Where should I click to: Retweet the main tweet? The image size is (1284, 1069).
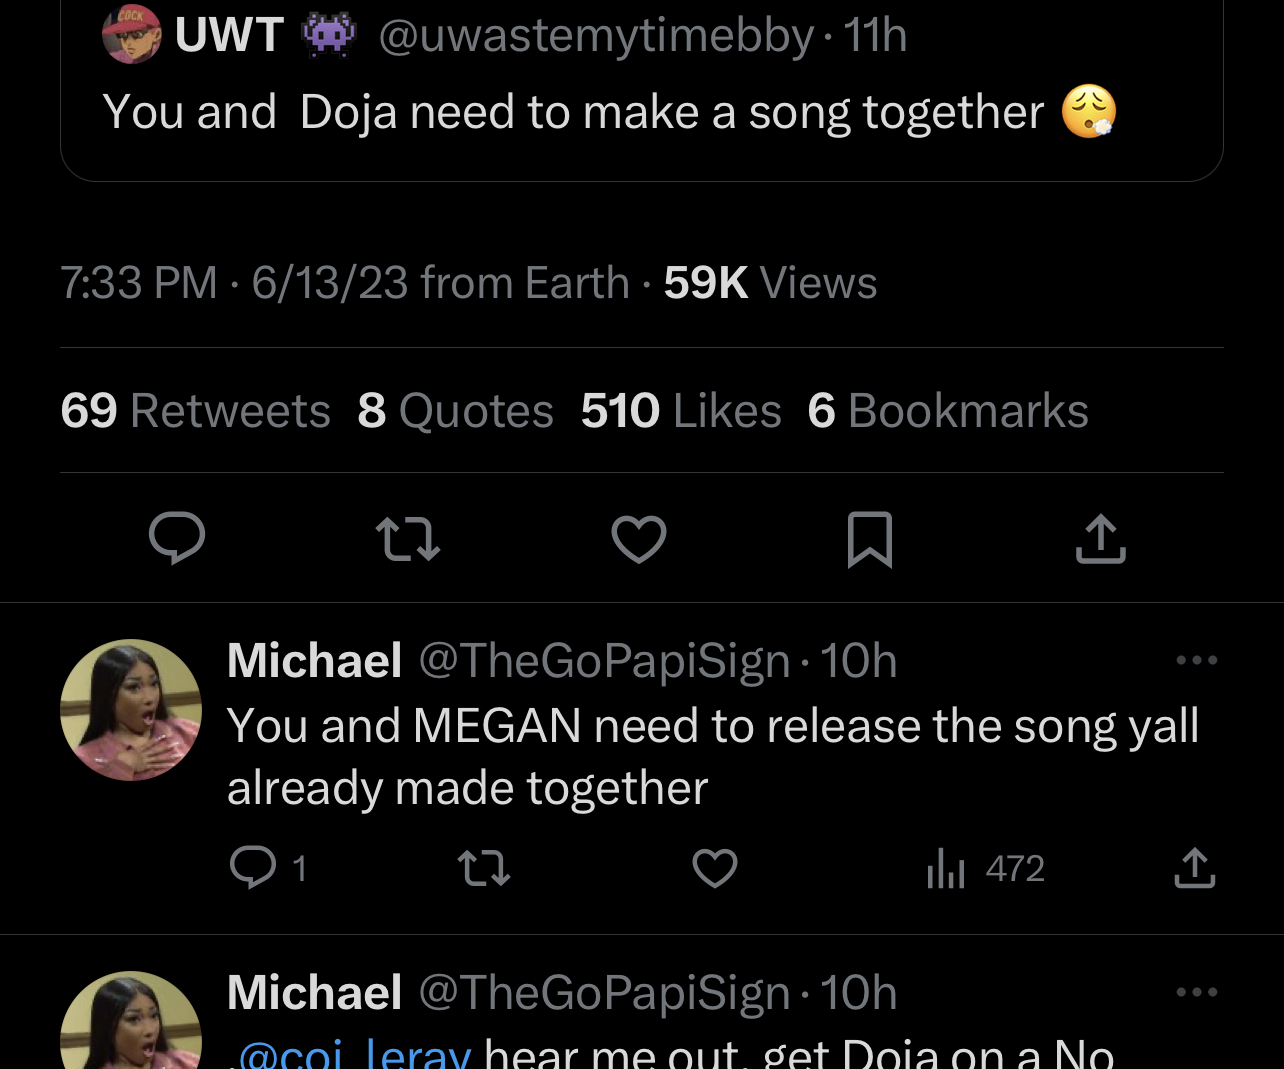[x=408, y=539]
